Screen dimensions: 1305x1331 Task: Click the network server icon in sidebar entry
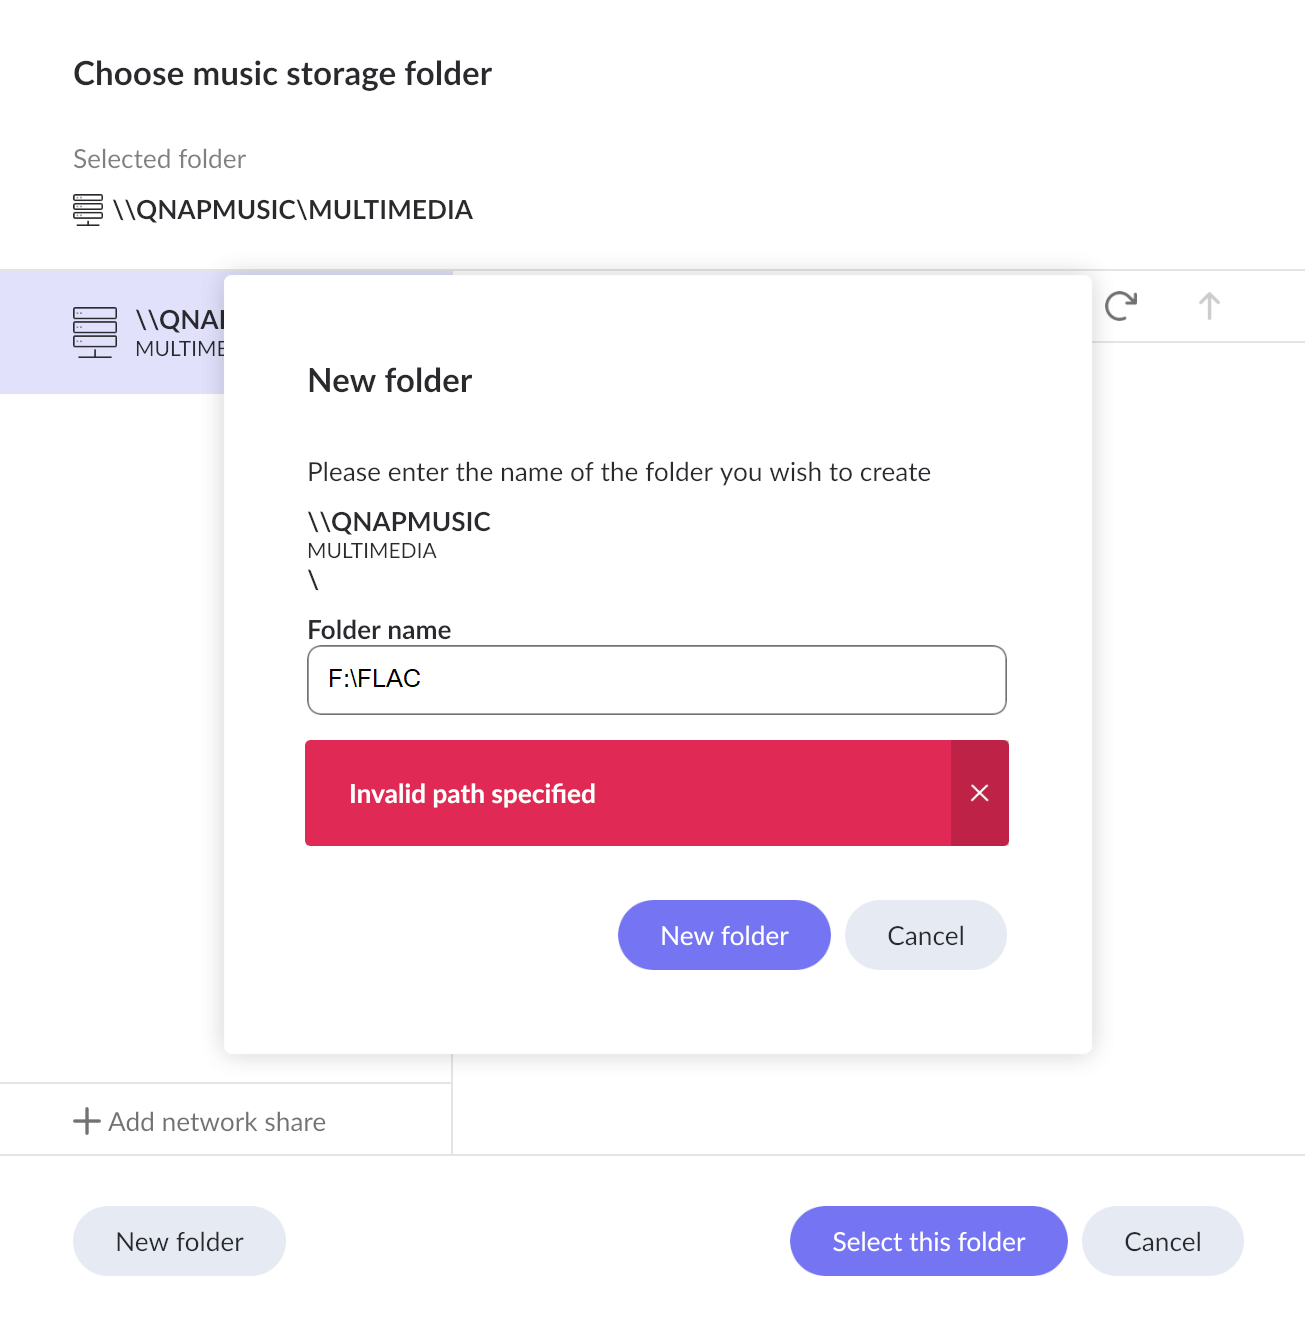pyautogui.click(x=95, y=332)
